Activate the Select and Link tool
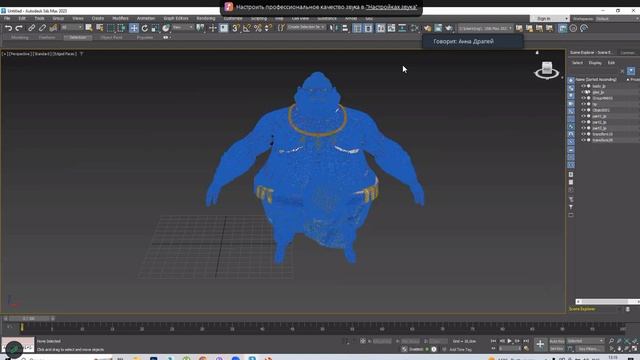The width and height of the screenshot is (640, 360). point(31,28)
